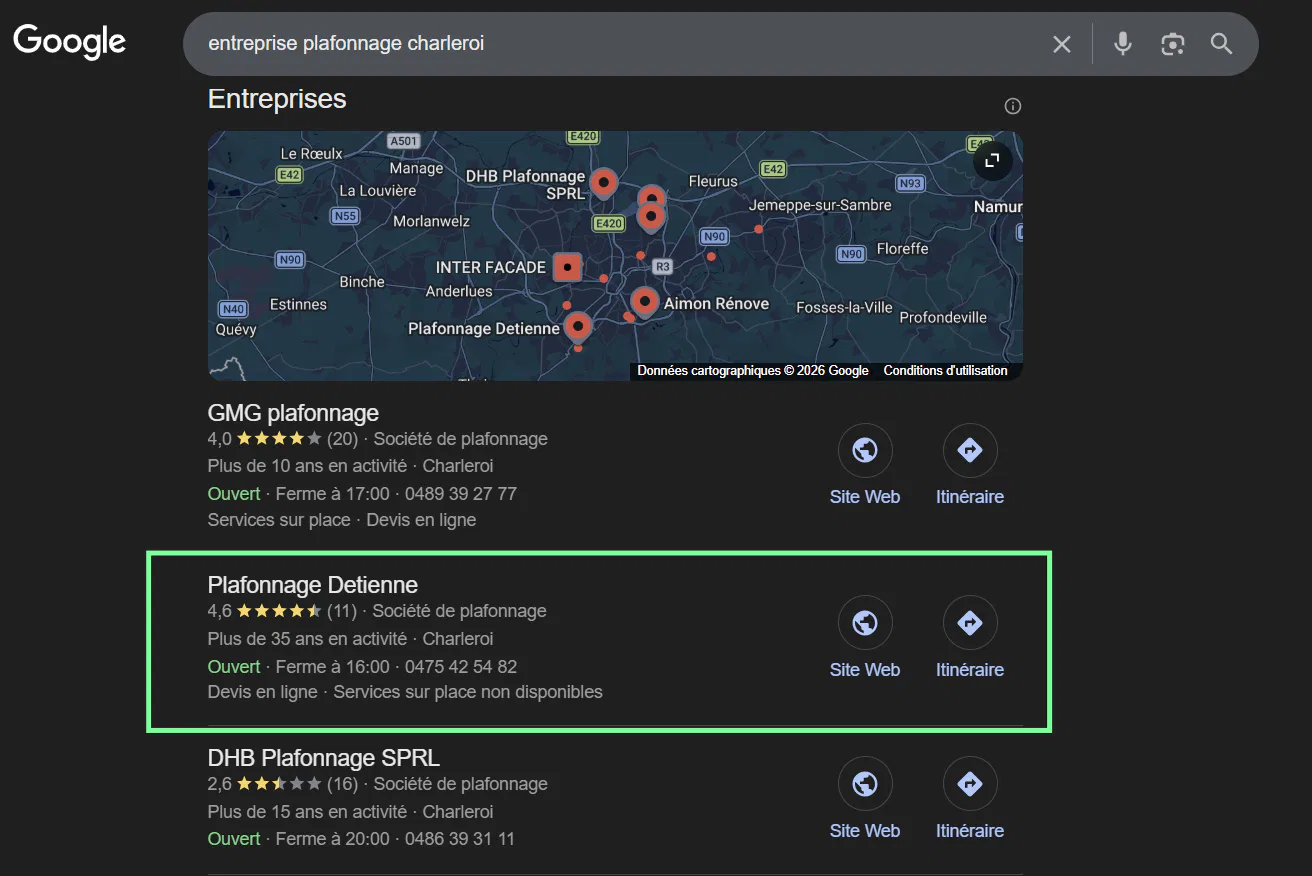Click 'Site Web' label for Plafonnage Detienne
Viewport: 1312px width, 876px height.
[865, 670]
